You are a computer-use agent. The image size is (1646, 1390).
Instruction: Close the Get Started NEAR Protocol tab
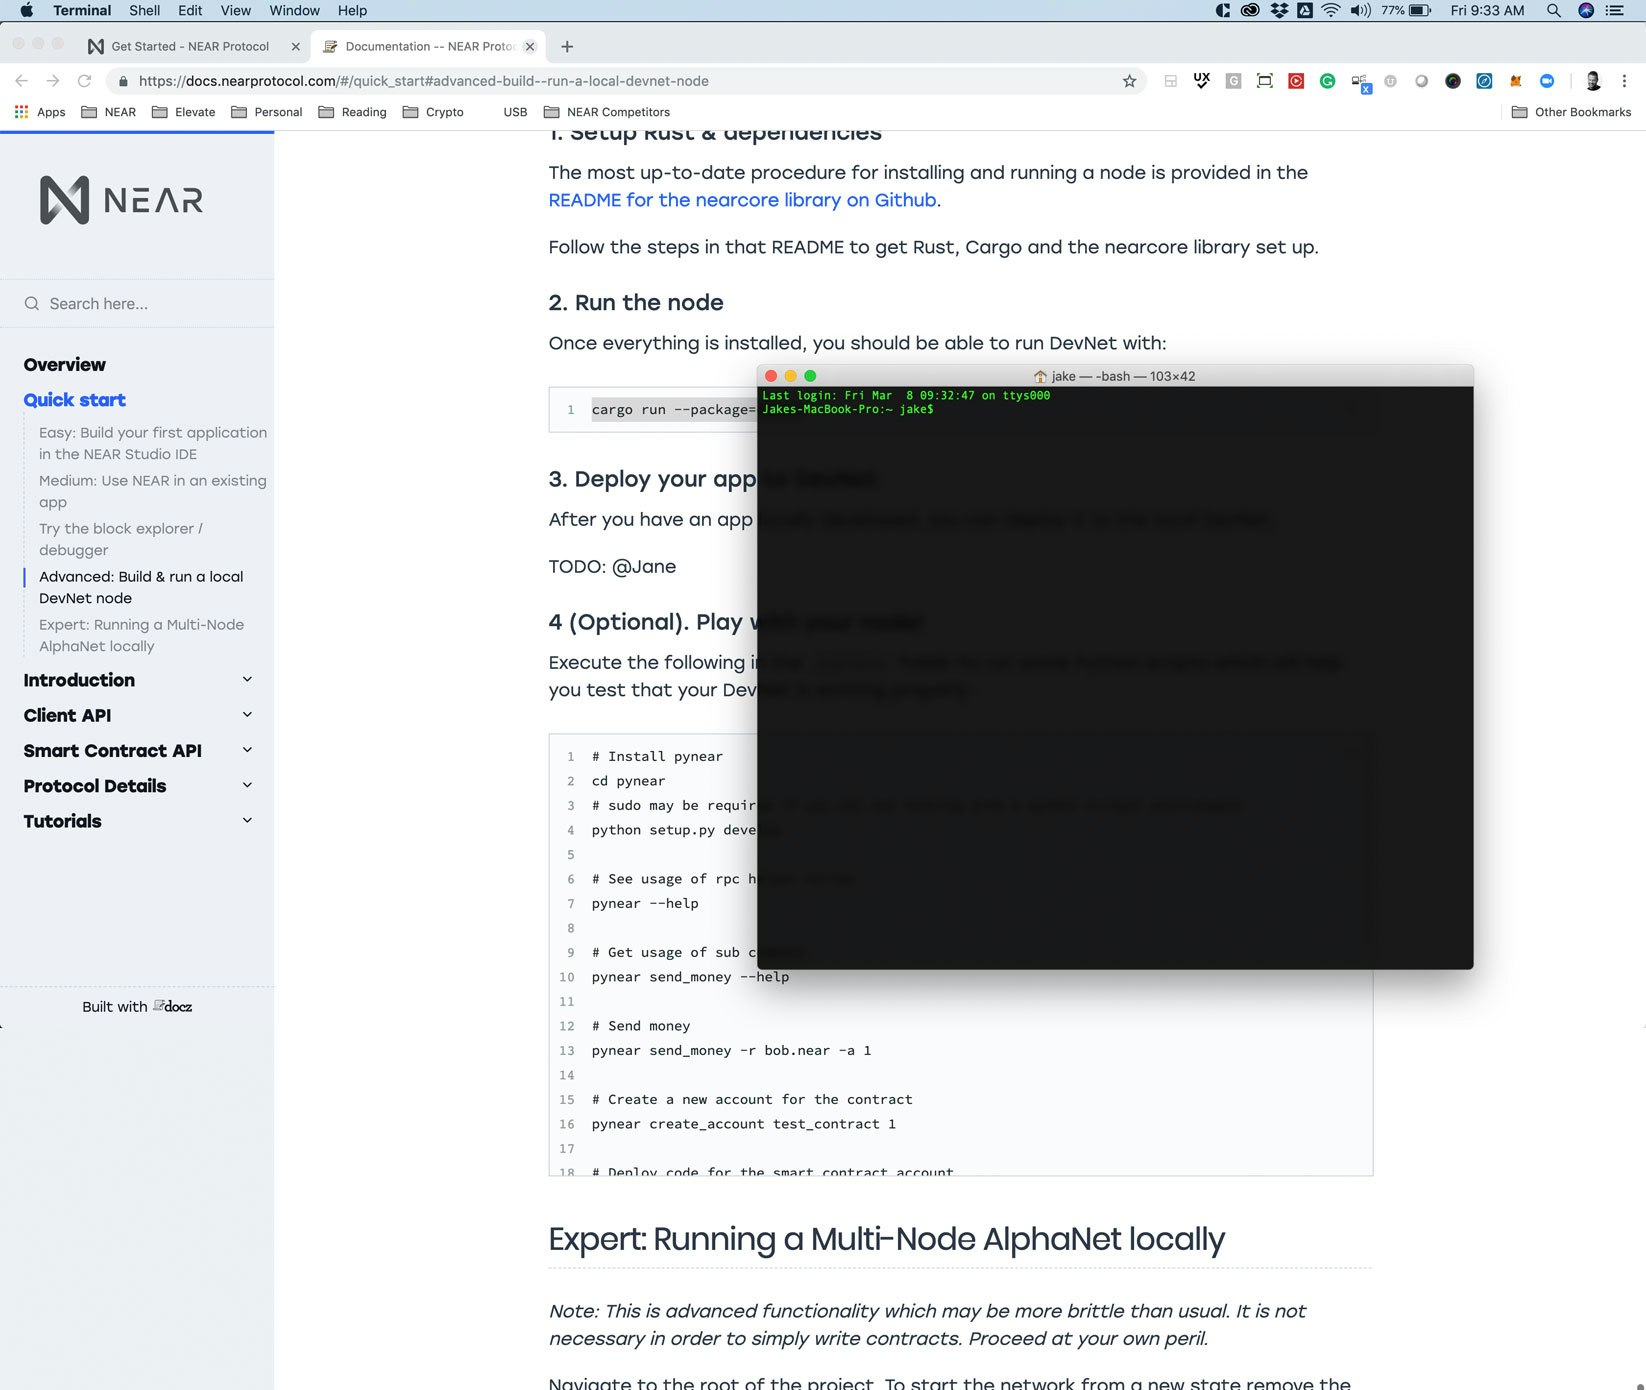[295, 46]
